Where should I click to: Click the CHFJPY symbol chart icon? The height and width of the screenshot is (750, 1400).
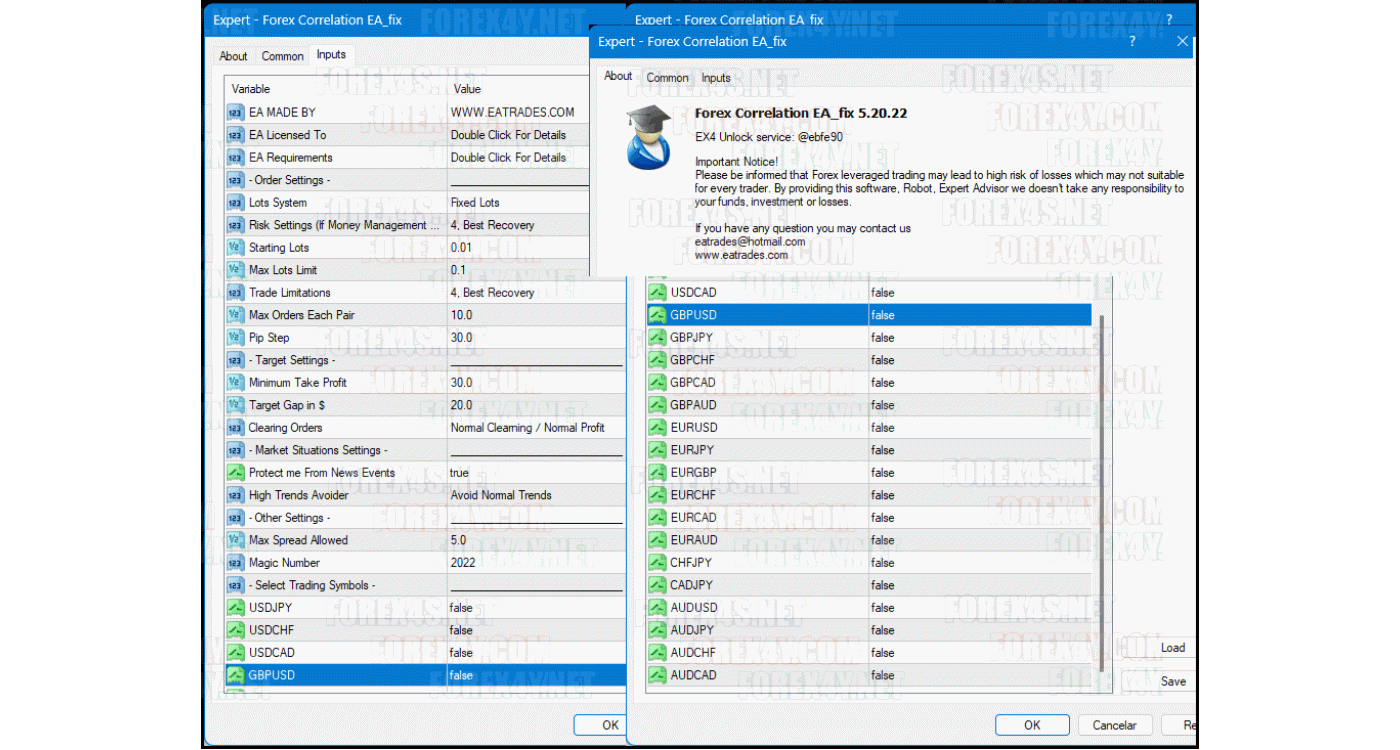pos(657,563)
